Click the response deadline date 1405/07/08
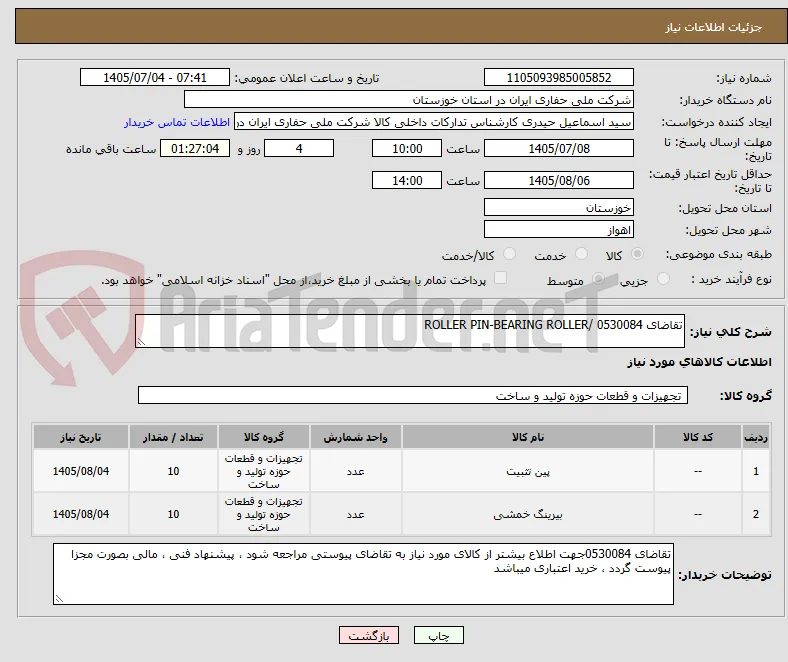The height and width of the screenshot is (662, 788). (x=559, y=148)
